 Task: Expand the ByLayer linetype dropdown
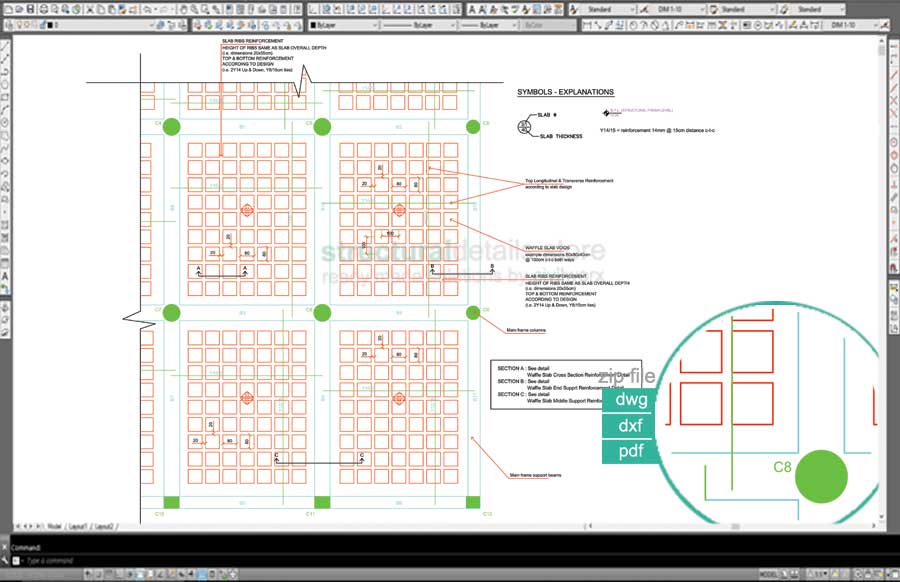point(420,25)
